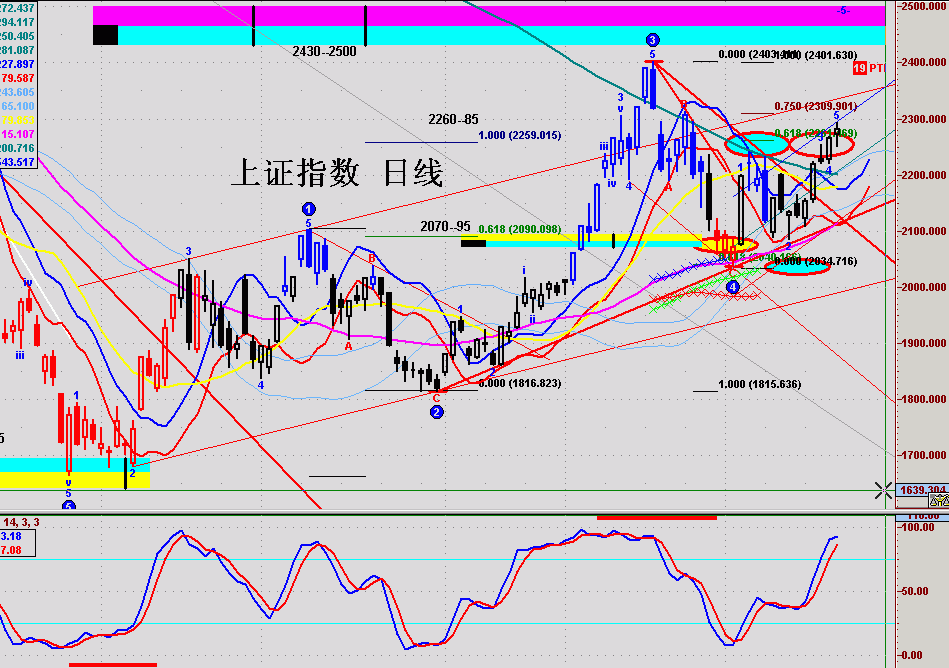The height and width of the screenshot is (668, 949).
Task: Click the 14, 3, 3 stochastic parameters
Action: click(21, 522)
